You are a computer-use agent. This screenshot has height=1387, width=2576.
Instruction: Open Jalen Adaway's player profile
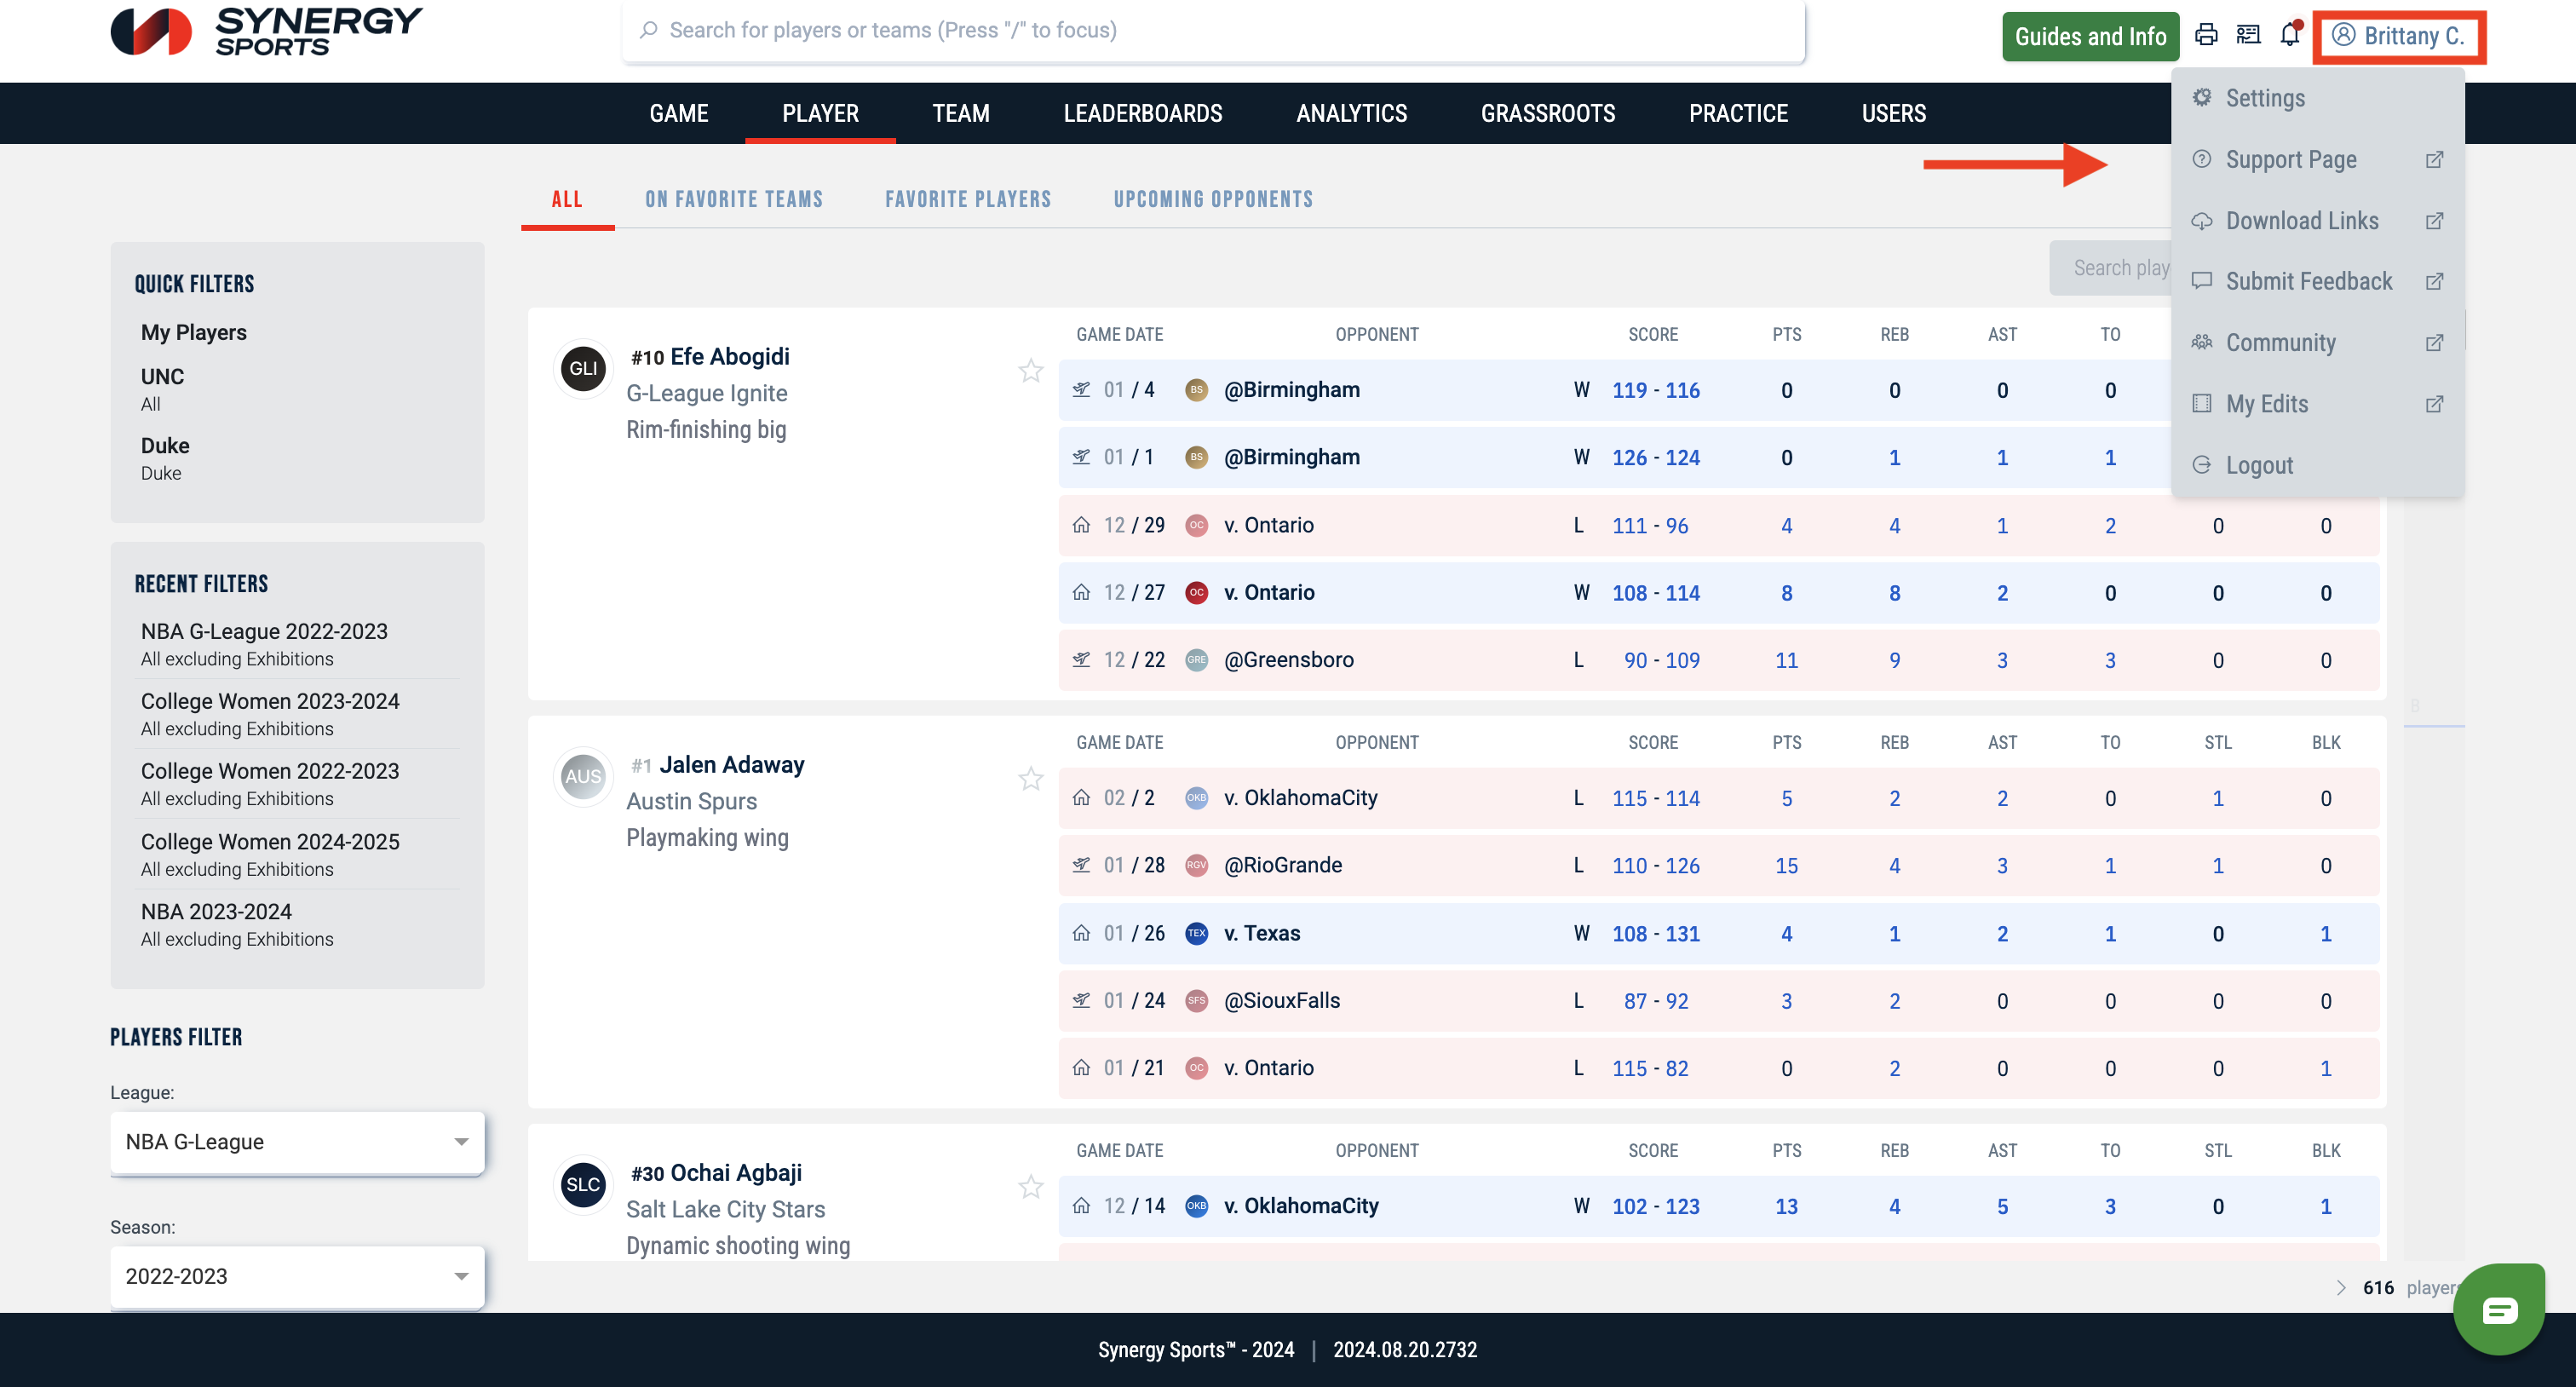(731, 764)
